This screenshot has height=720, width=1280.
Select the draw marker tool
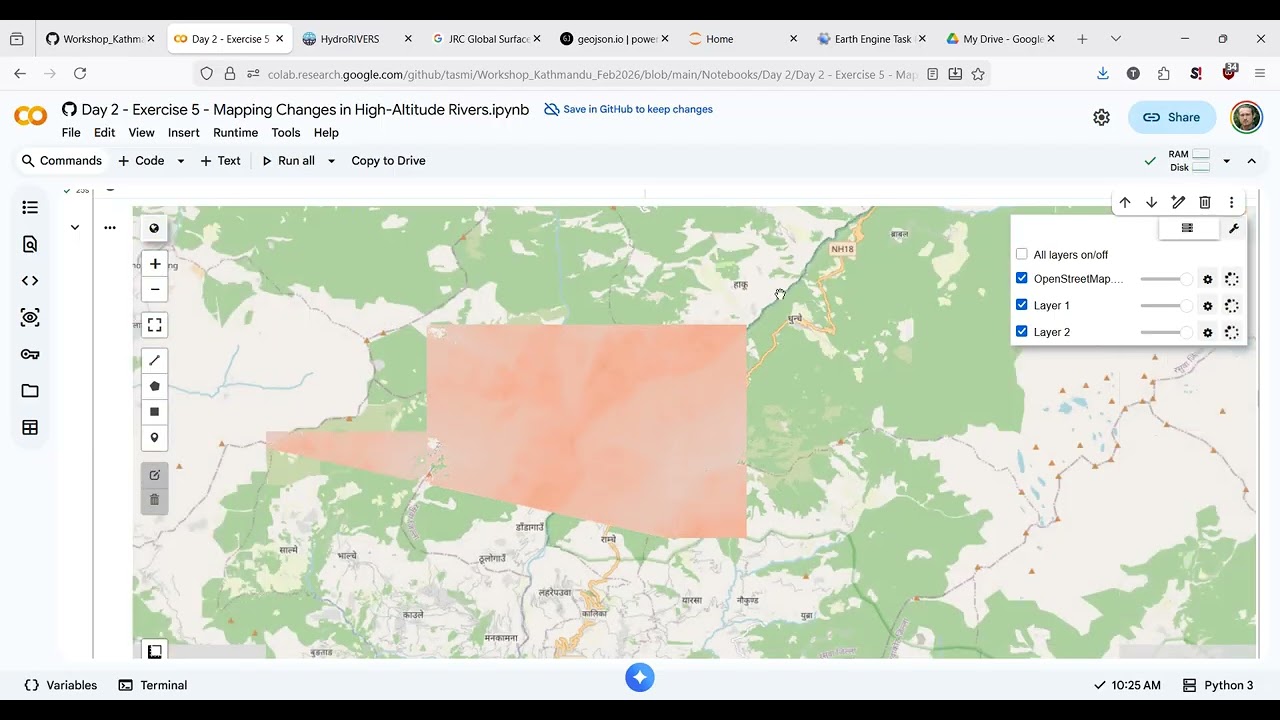pyautogui.click(x=154, y=438)
